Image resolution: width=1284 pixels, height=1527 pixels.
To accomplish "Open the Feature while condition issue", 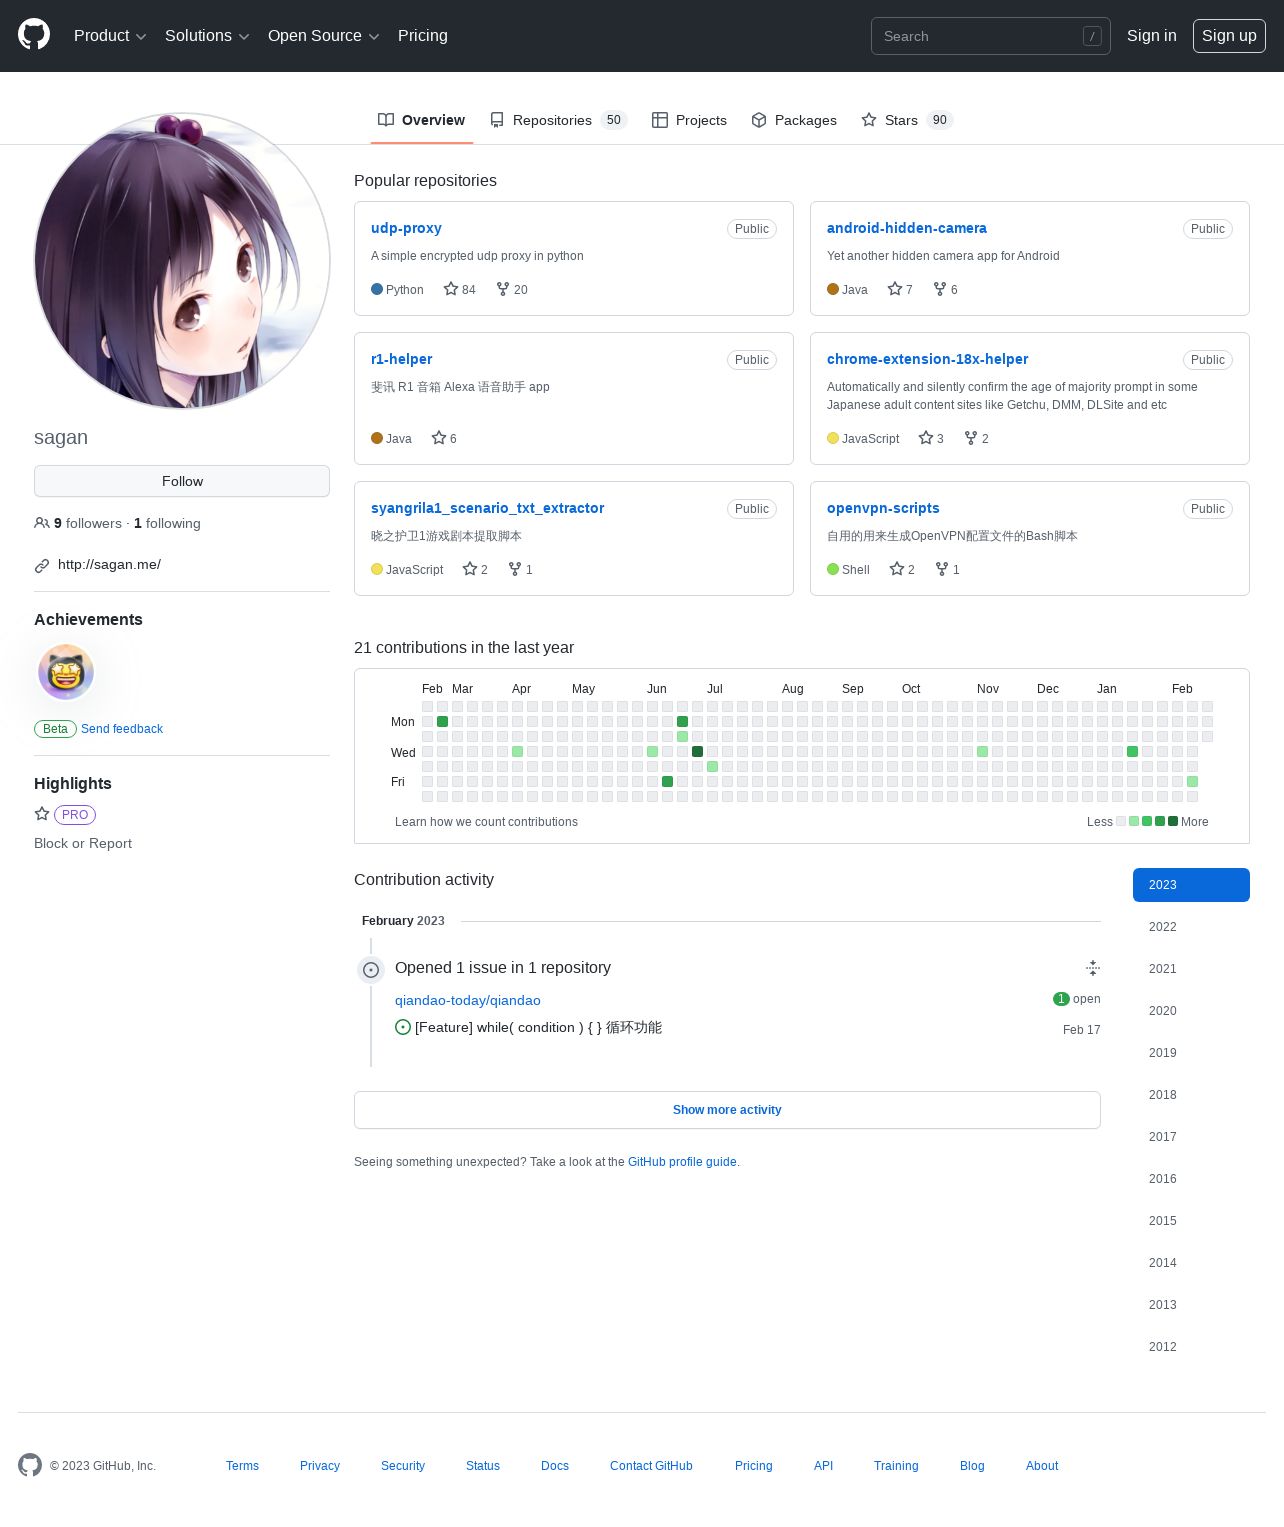I will point(538,1027).
